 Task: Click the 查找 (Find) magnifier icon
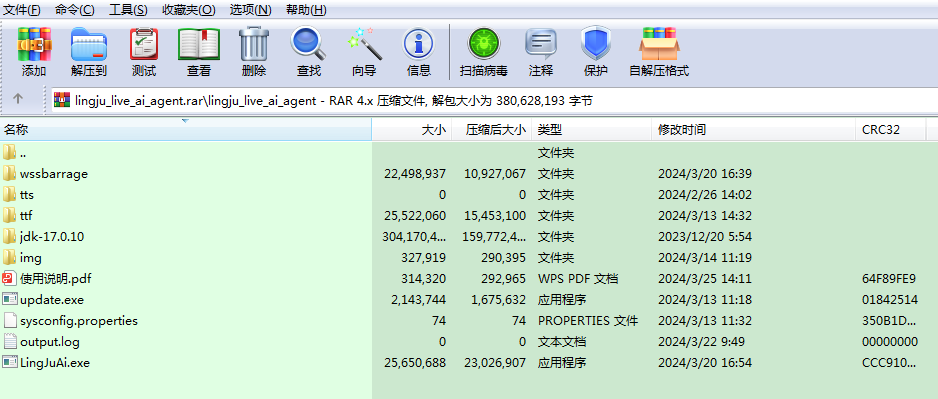(309, 44)
